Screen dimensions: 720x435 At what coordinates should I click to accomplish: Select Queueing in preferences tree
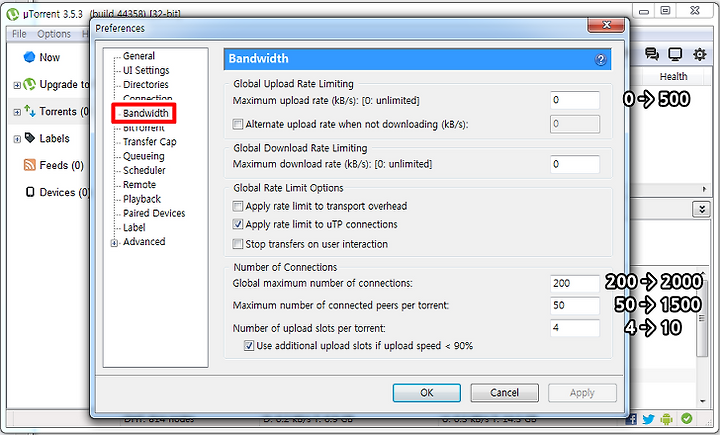pos(143,156)
